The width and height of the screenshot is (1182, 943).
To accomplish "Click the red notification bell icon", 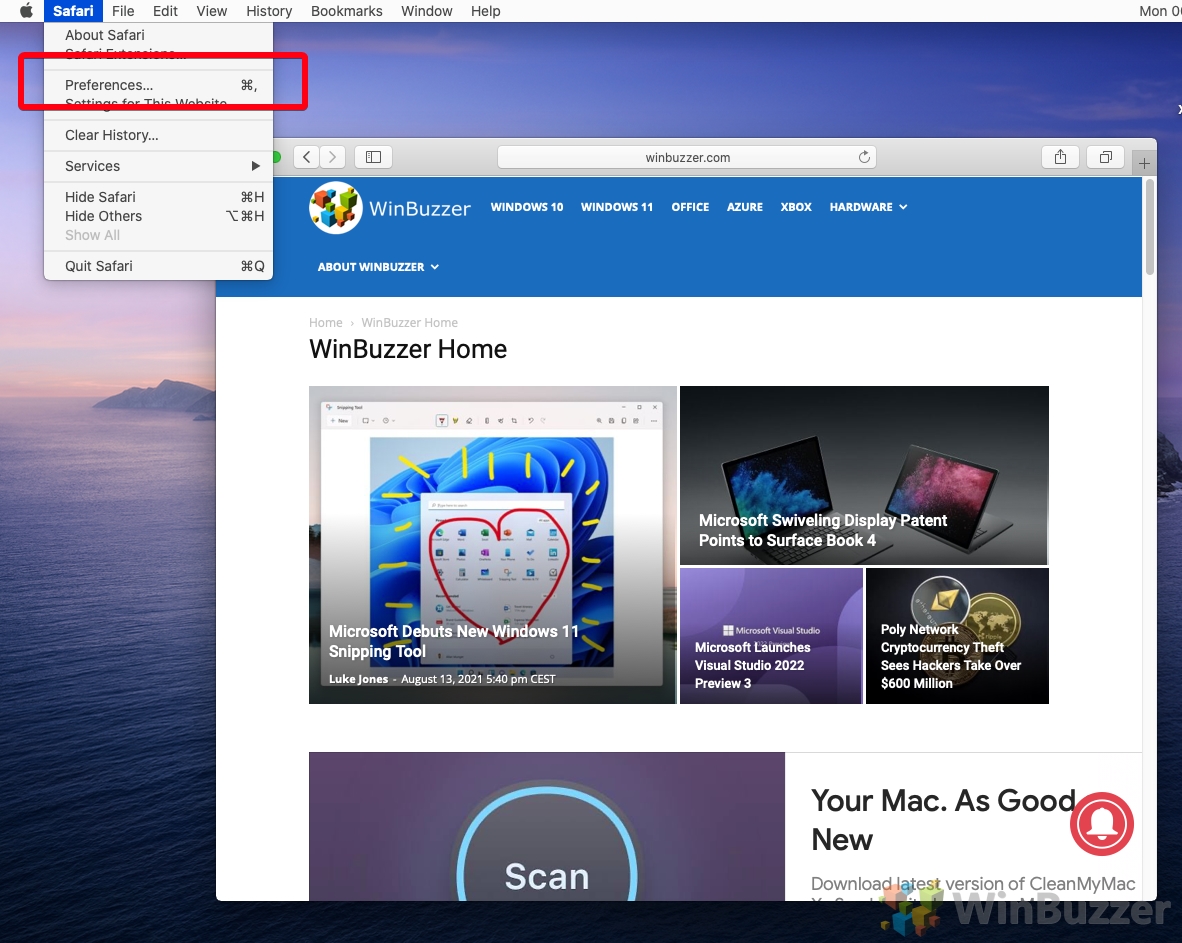I will pos(1102,823).
